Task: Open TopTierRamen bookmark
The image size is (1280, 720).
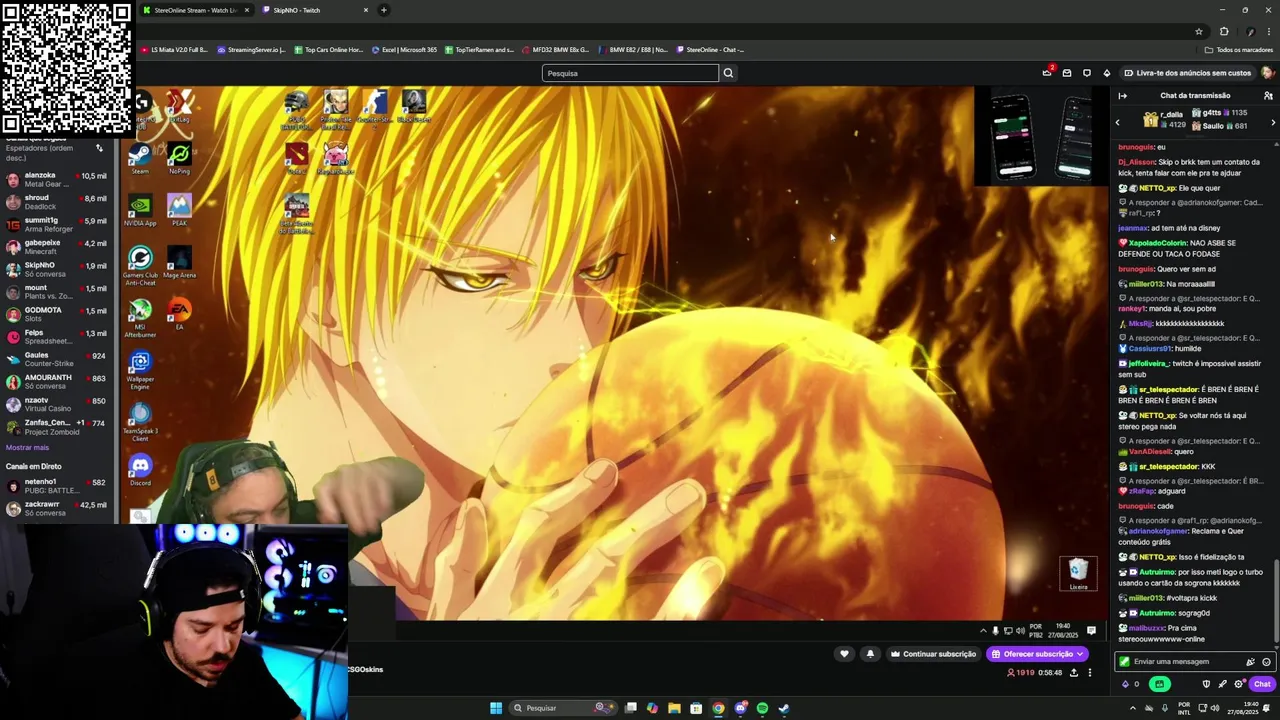Action: pyautogui.click(x=479, y=49)
